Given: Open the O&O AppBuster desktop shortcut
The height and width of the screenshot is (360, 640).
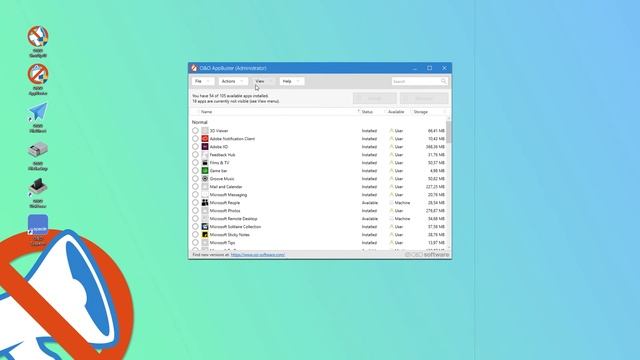Looking at the screenshot, I should coord(38,79).
